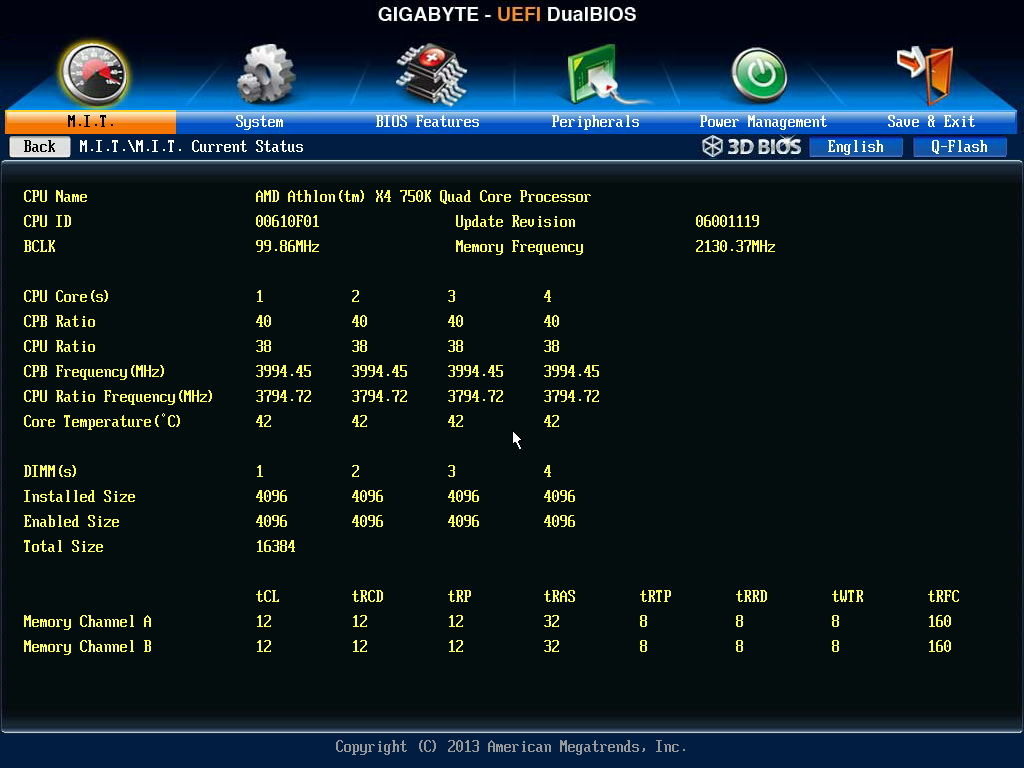1024x768 pixels.
Task: Click the tRTP column header
Action: [656, 596]
